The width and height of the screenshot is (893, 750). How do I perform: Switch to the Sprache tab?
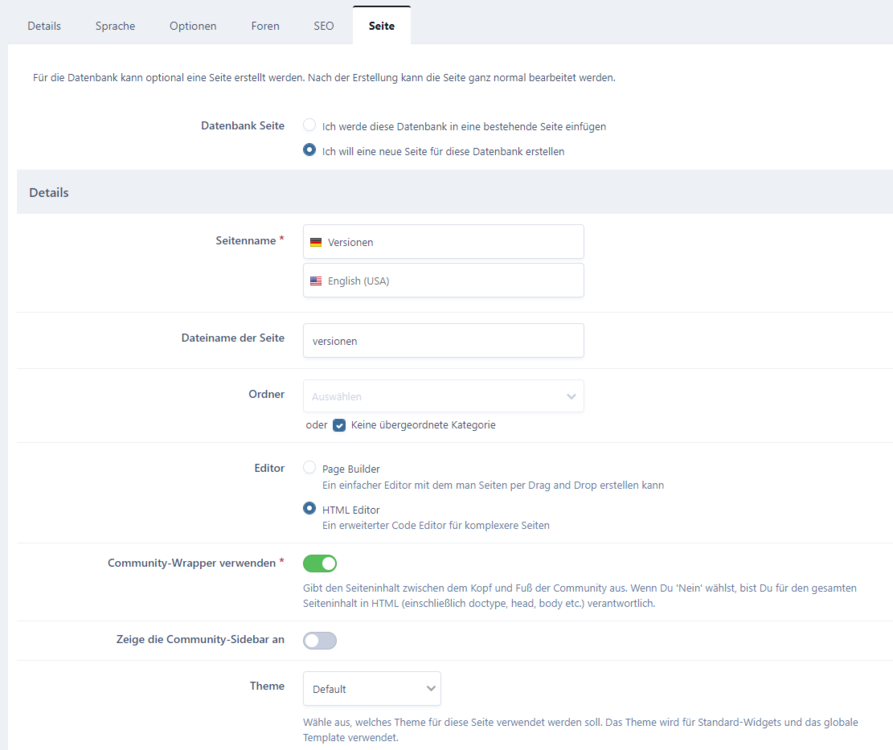pos(115,26)
